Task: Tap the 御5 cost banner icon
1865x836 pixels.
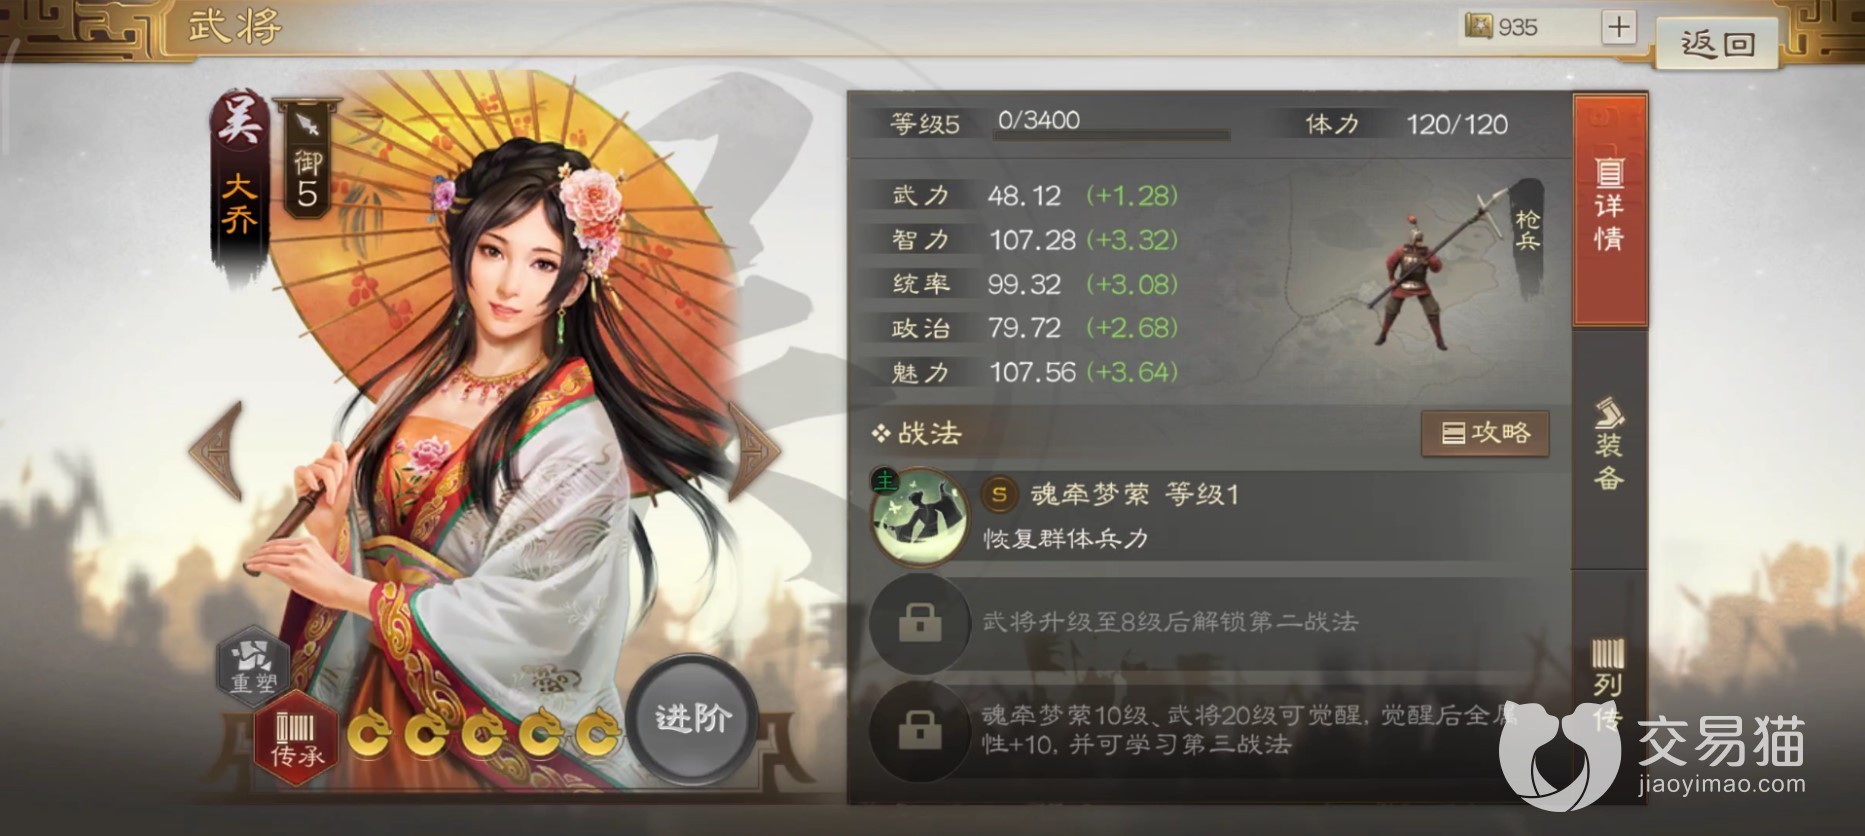Action: pos(306,157)
